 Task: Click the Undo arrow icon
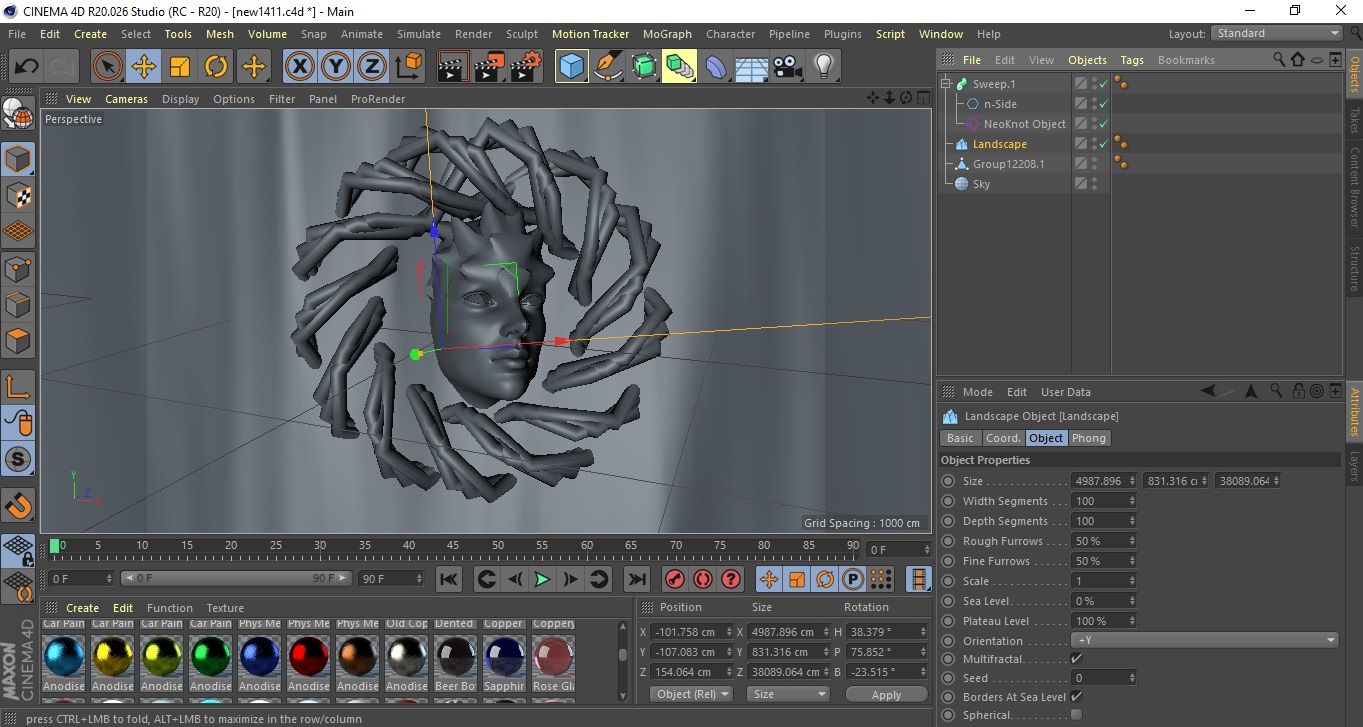[27, 67]
